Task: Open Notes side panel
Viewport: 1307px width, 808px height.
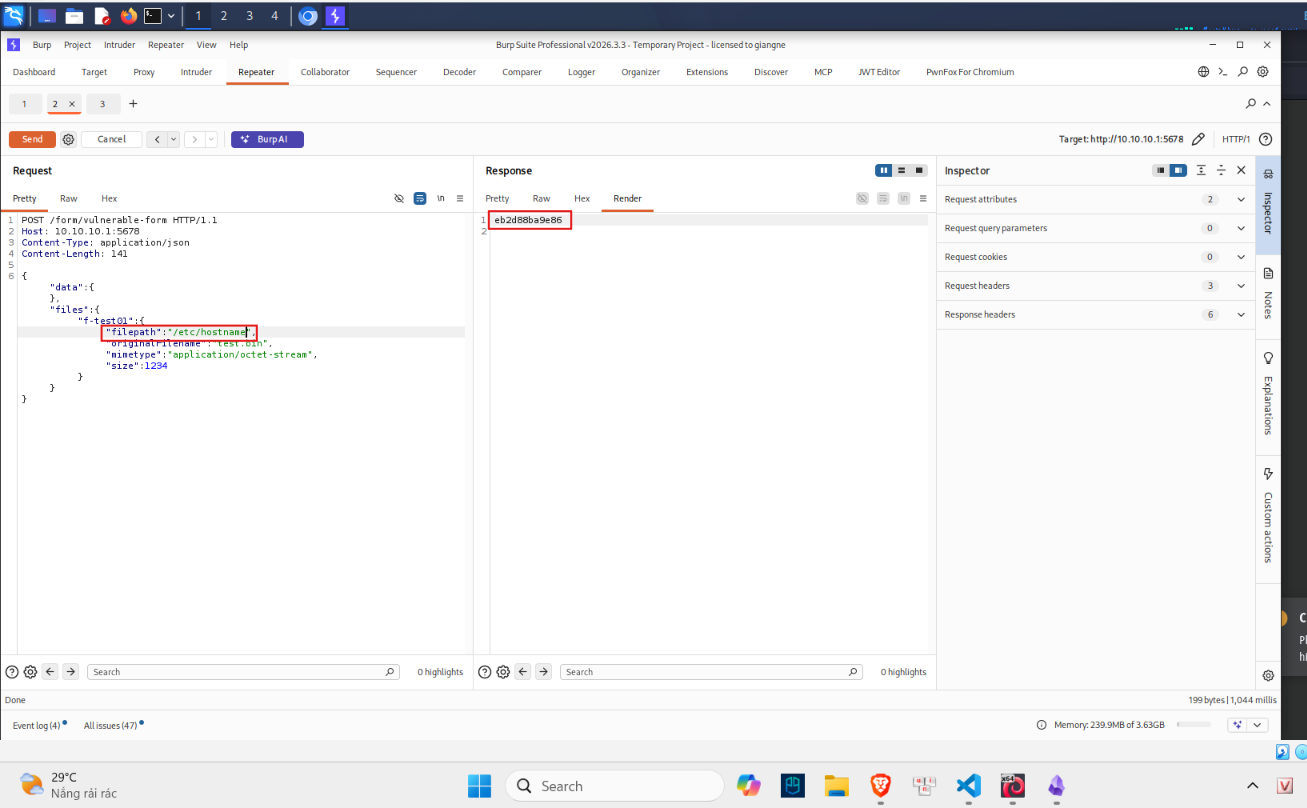Action: [1268, 292]
